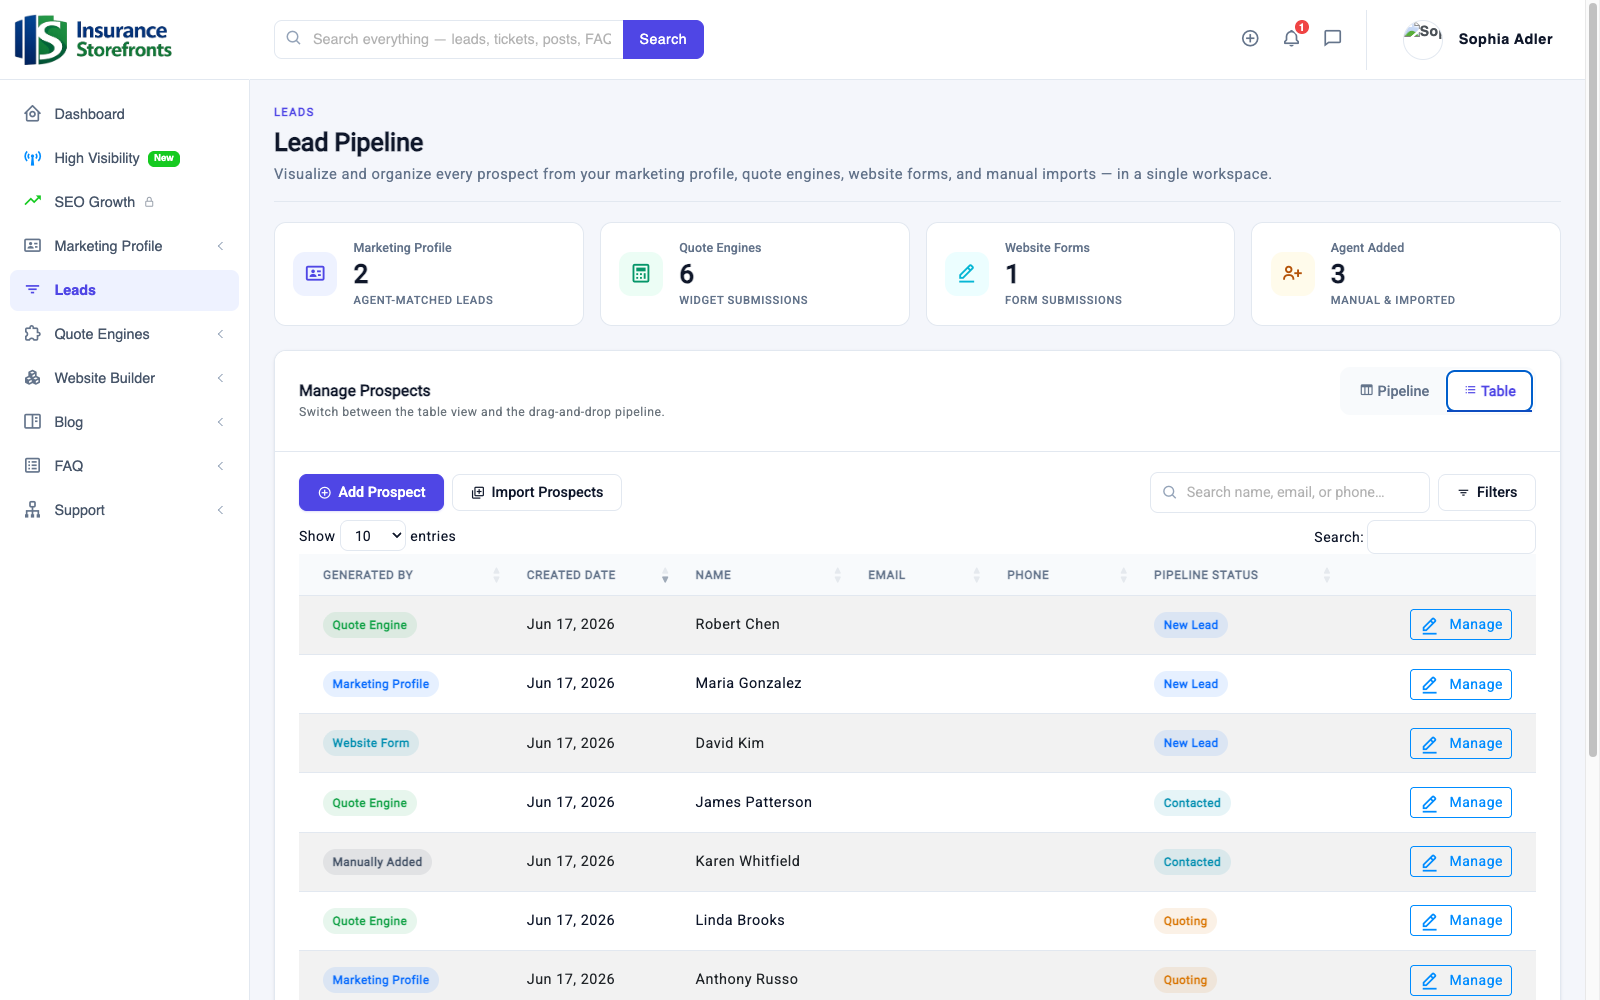Switch to the Table view

1489,391
